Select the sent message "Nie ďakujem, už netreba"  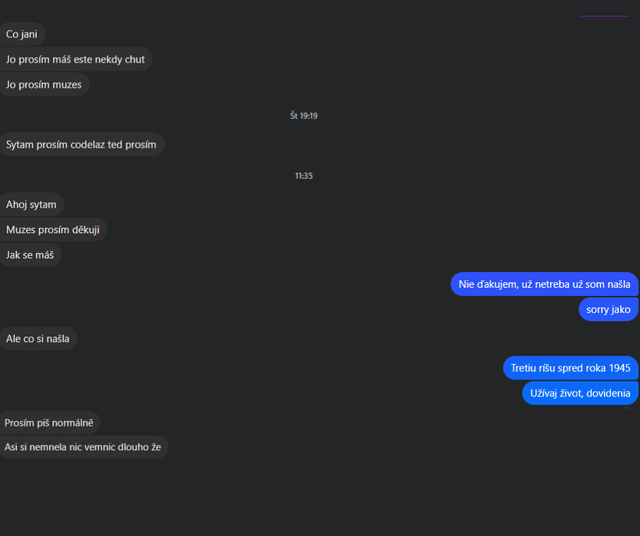pyautogui.click(x=544, y=285)
